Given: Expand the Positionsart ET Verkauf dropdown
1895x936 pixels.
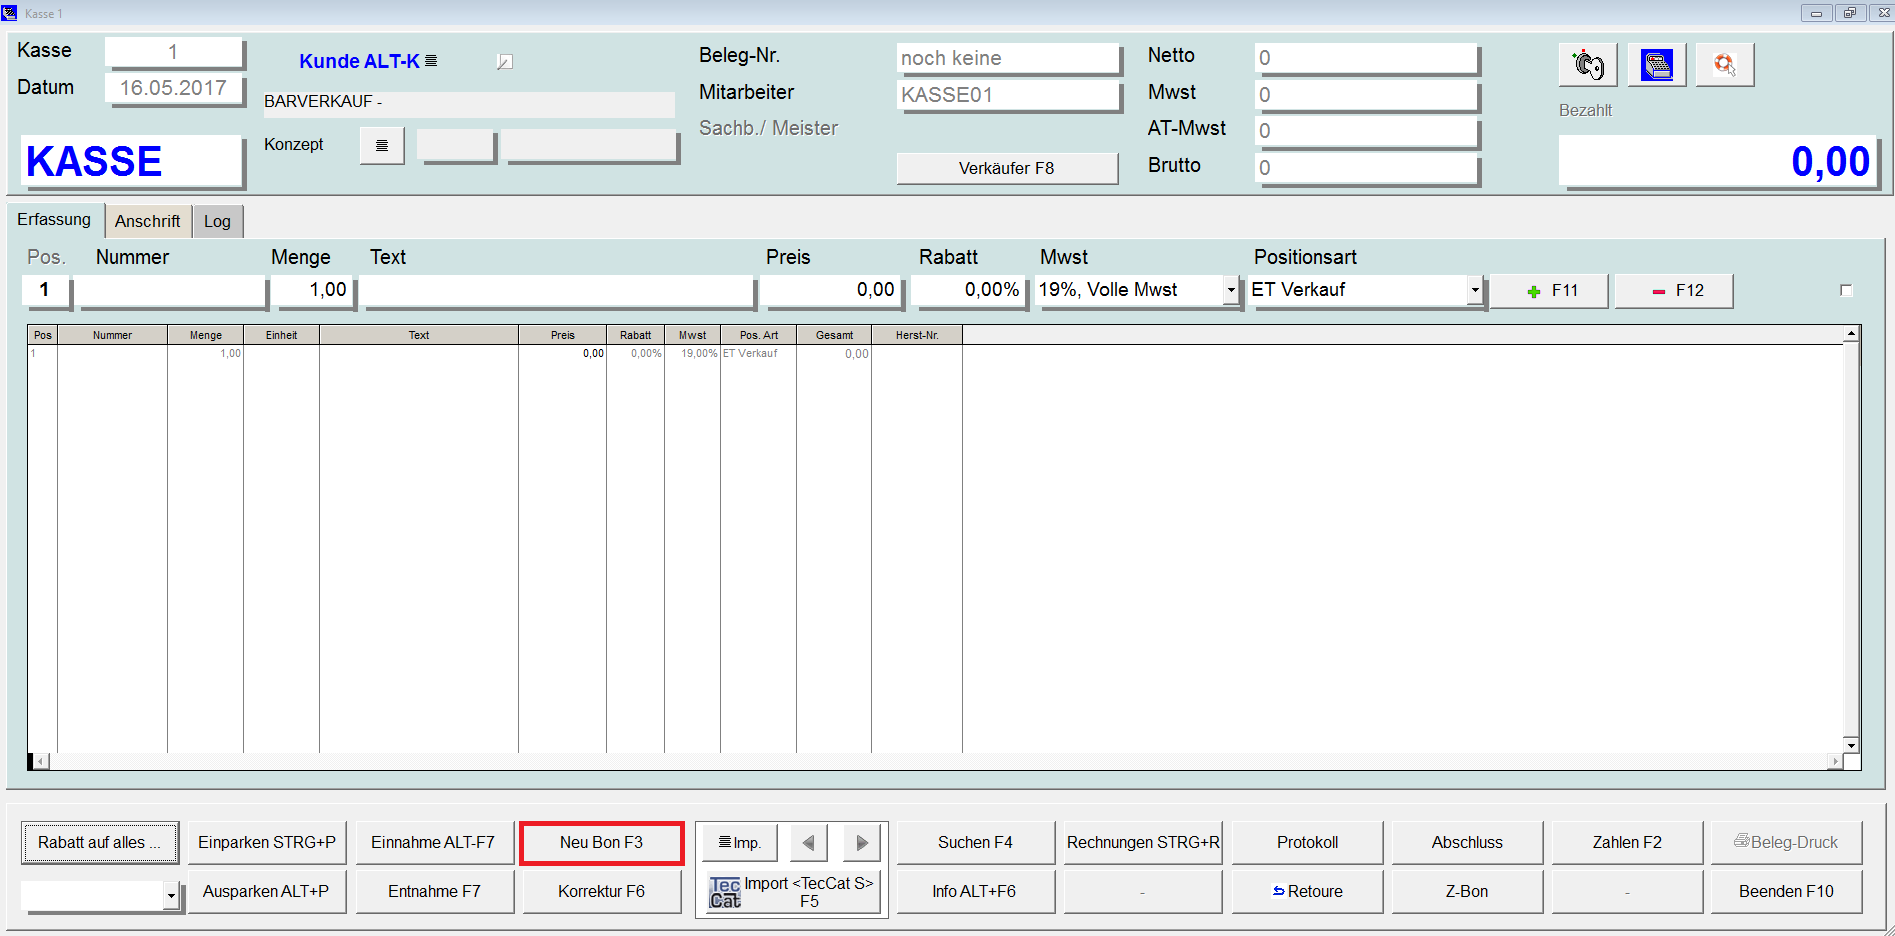Looking at the screenshot, I should click(1474, 290).
